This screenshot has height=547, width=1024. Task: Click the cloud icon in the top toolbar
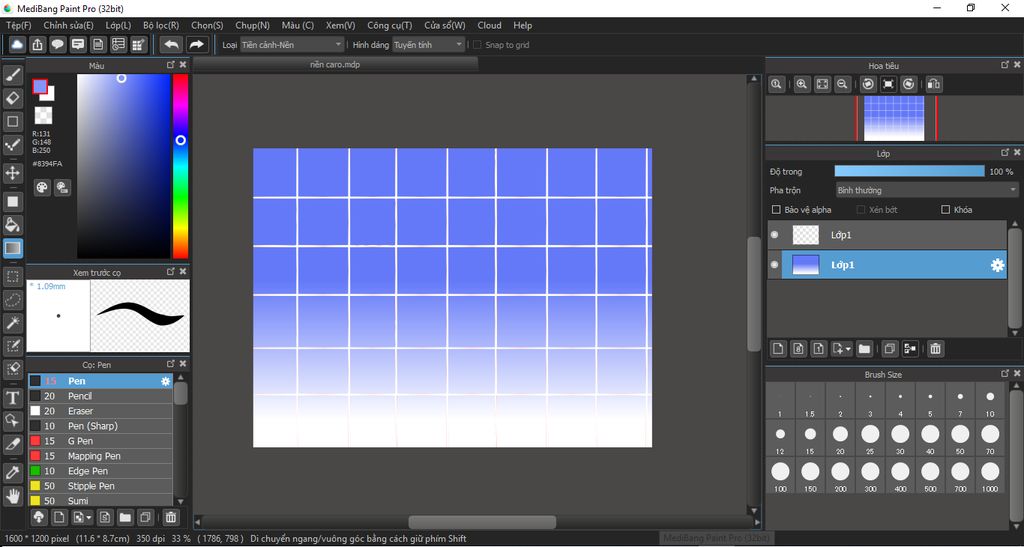18,44
